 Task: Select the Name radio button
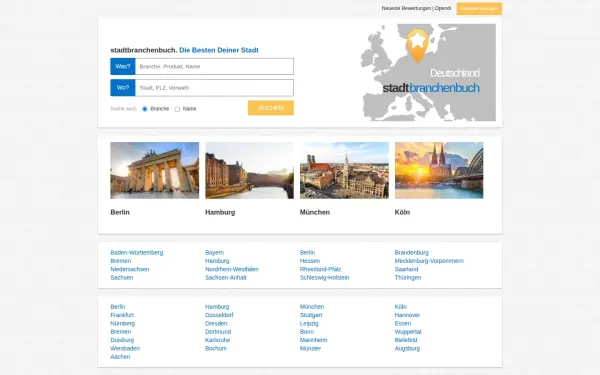[x=177, y=109]
